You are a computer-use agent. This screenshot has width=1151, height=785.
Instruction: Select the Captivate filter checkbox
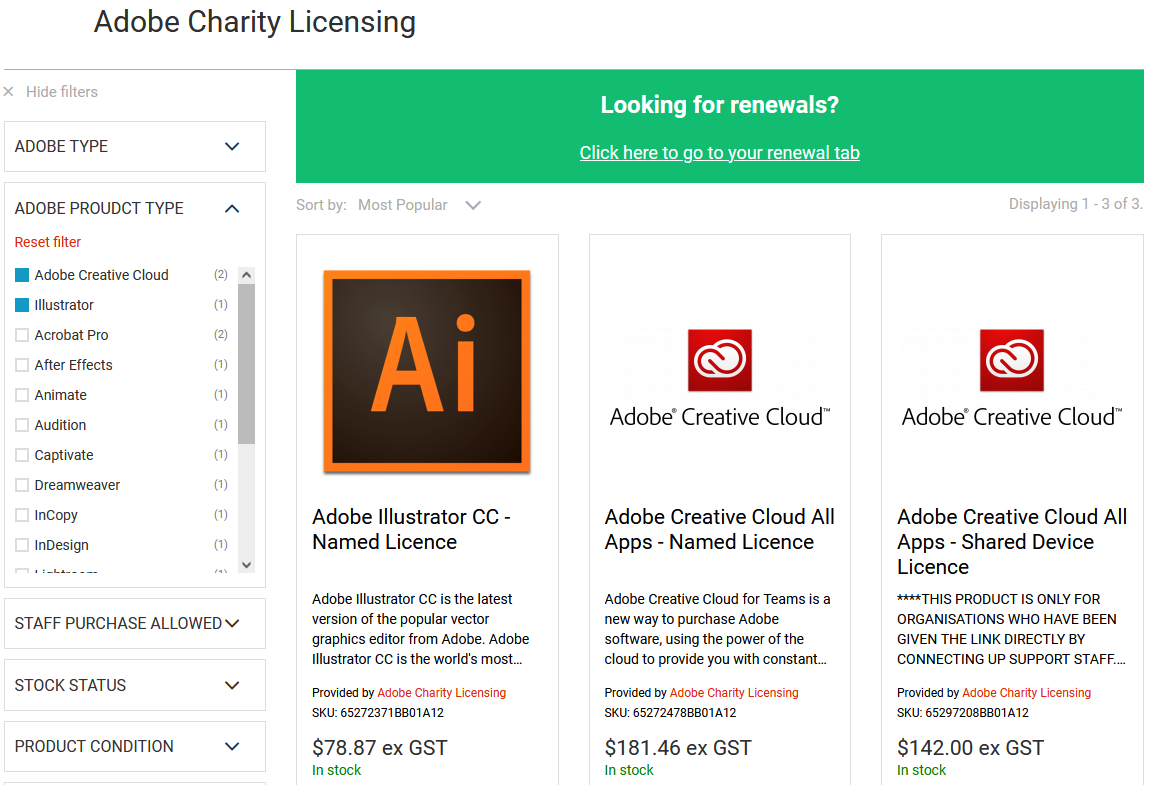click(x=22, y=455)
